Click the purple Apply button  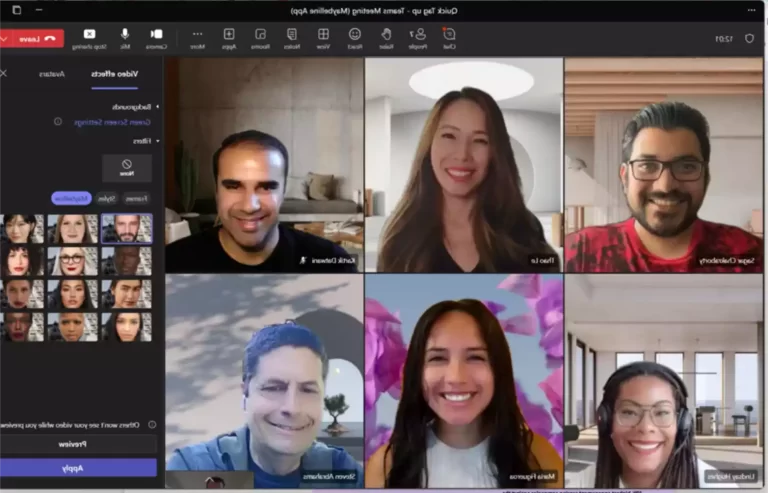[x=78, y=468]
